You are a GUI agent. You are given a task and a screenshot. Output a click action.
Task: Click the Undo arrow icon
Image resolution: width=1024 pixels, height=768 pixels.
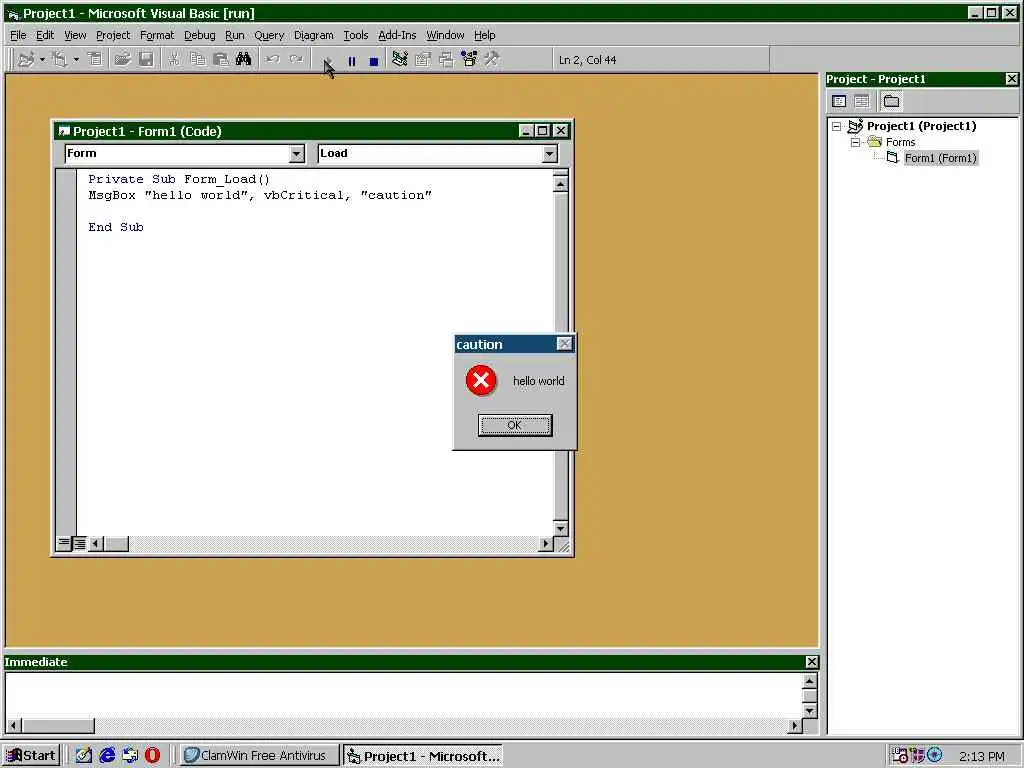(272, 59)
